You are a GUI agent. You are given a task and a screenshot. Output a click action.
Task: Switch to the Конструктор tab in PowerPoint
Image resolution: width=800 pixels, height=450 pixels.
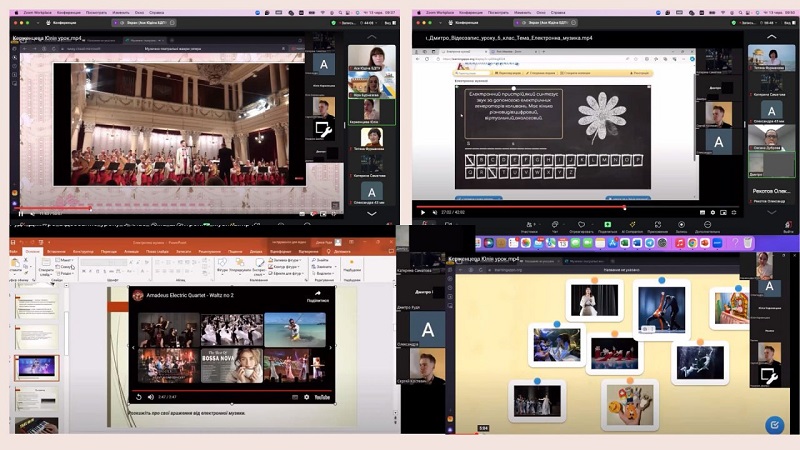point(83,252)
